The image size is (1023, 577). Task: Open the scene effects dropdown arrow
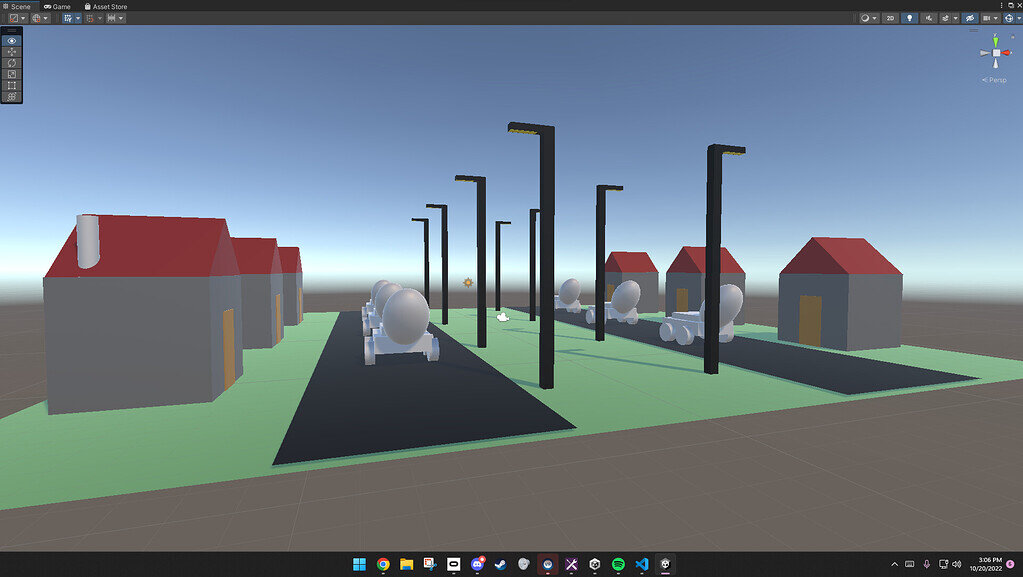(x=955, y=18)
